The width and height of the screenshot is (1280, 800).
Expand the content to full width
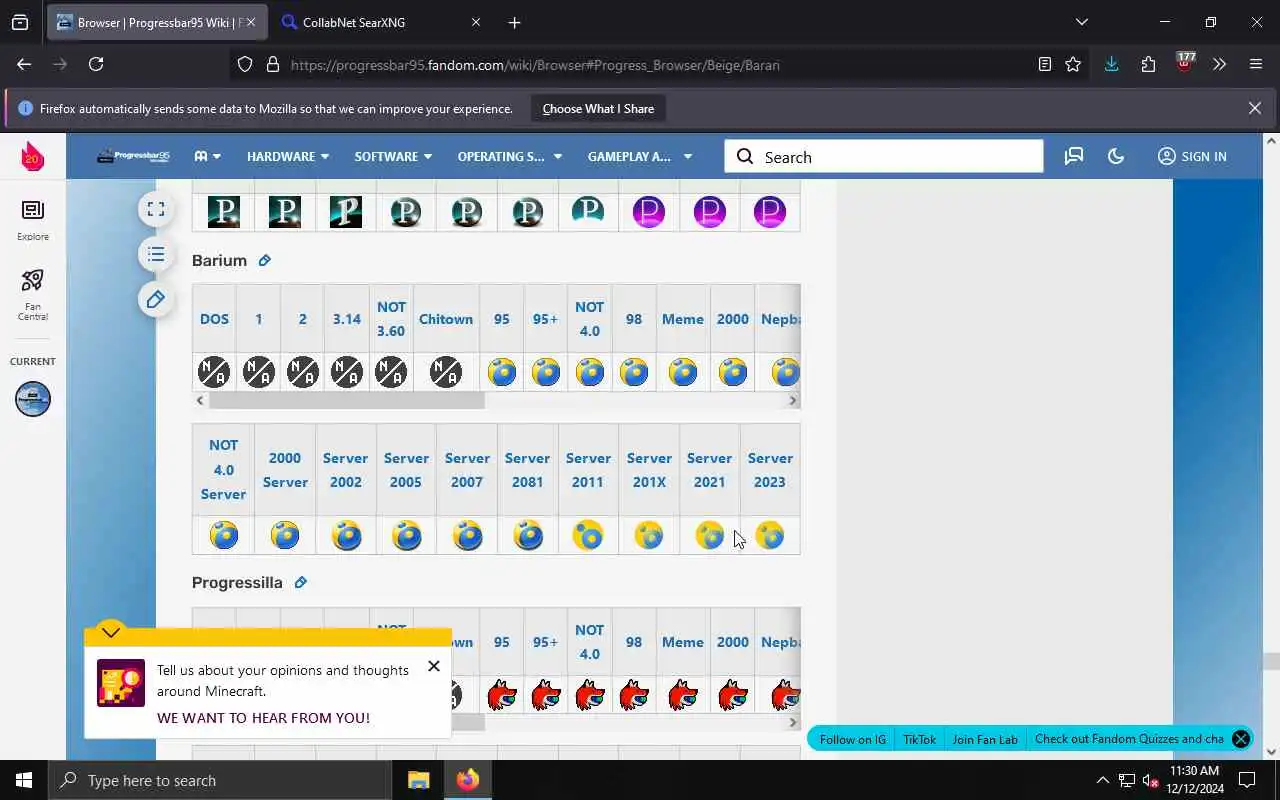(156, 209)
